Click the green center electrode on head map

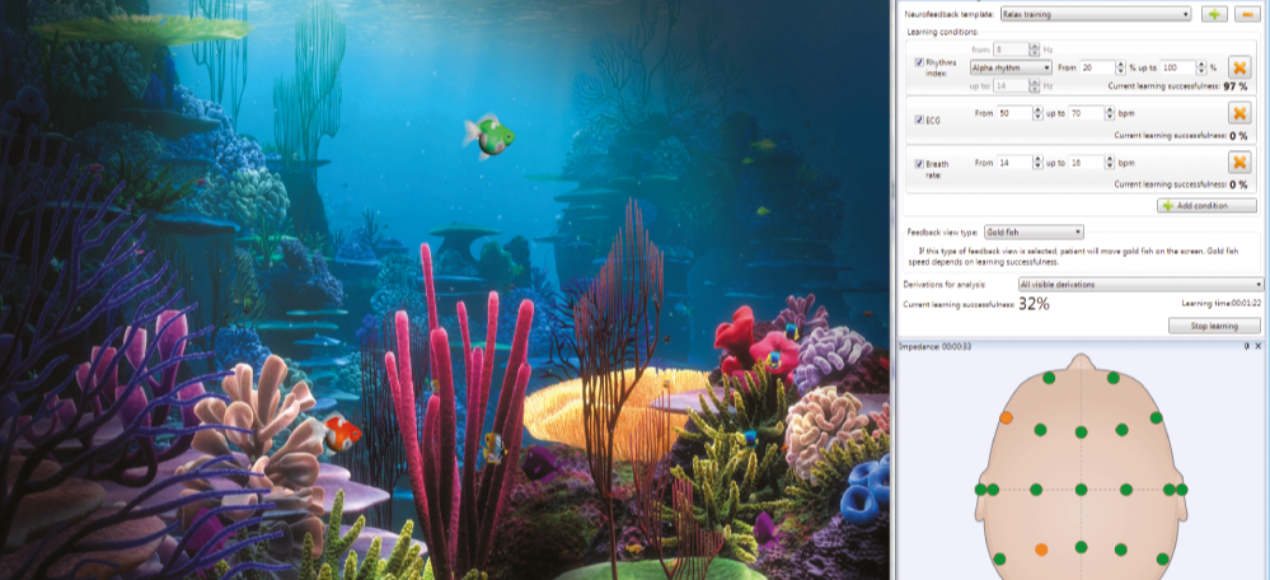(1081, 489)
